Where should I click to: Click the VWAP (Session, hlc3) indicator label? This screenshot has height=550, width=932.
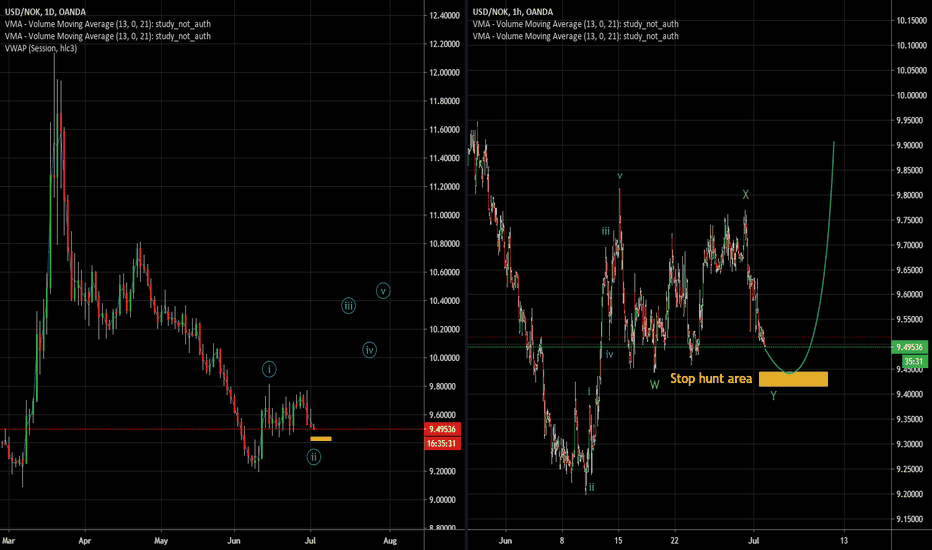click(40, 48)
